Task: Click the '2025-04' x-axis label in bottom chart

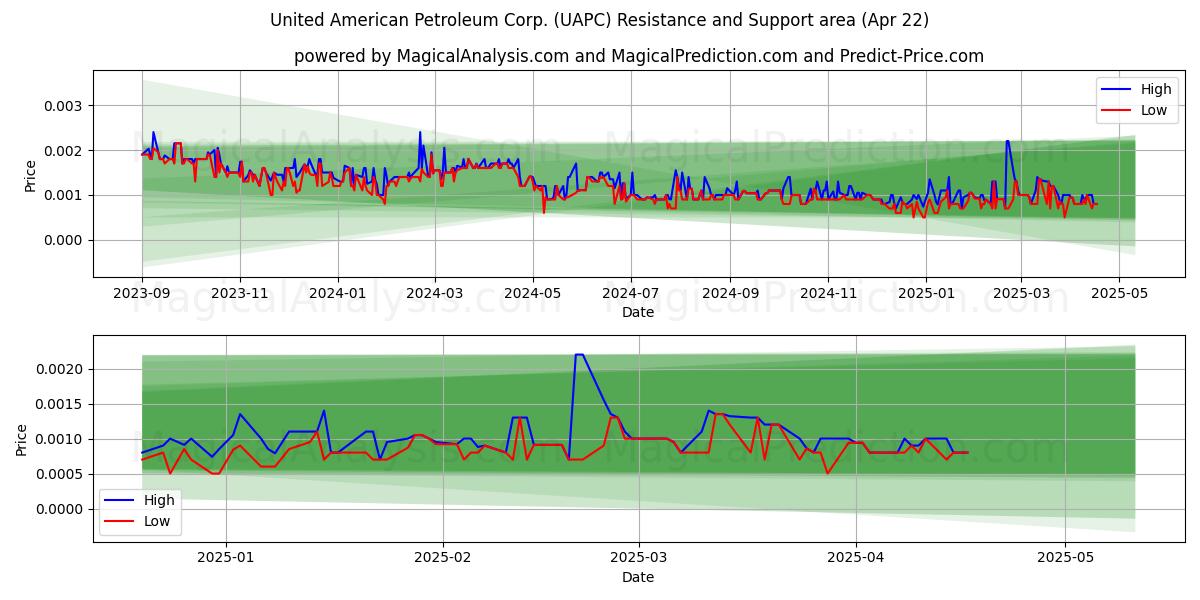Action: (x=856, y=558)
